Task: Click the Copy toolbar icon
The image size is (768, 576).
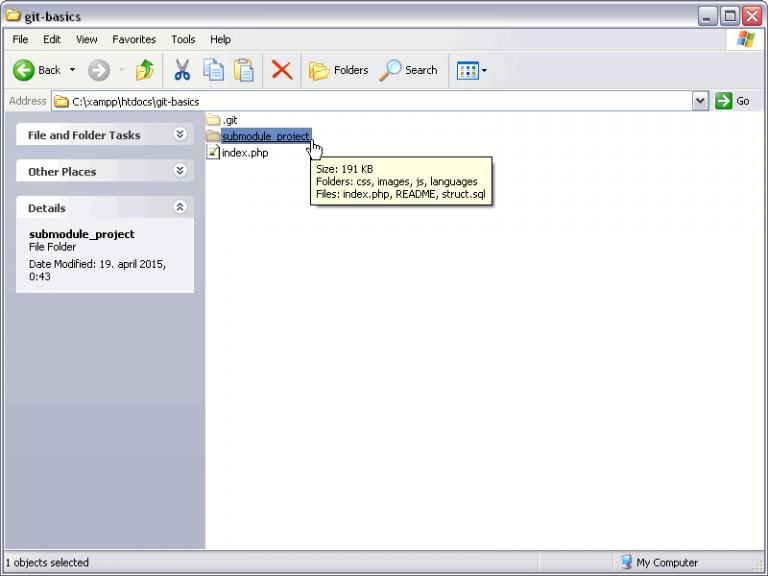Action: [x=213, y=70]
